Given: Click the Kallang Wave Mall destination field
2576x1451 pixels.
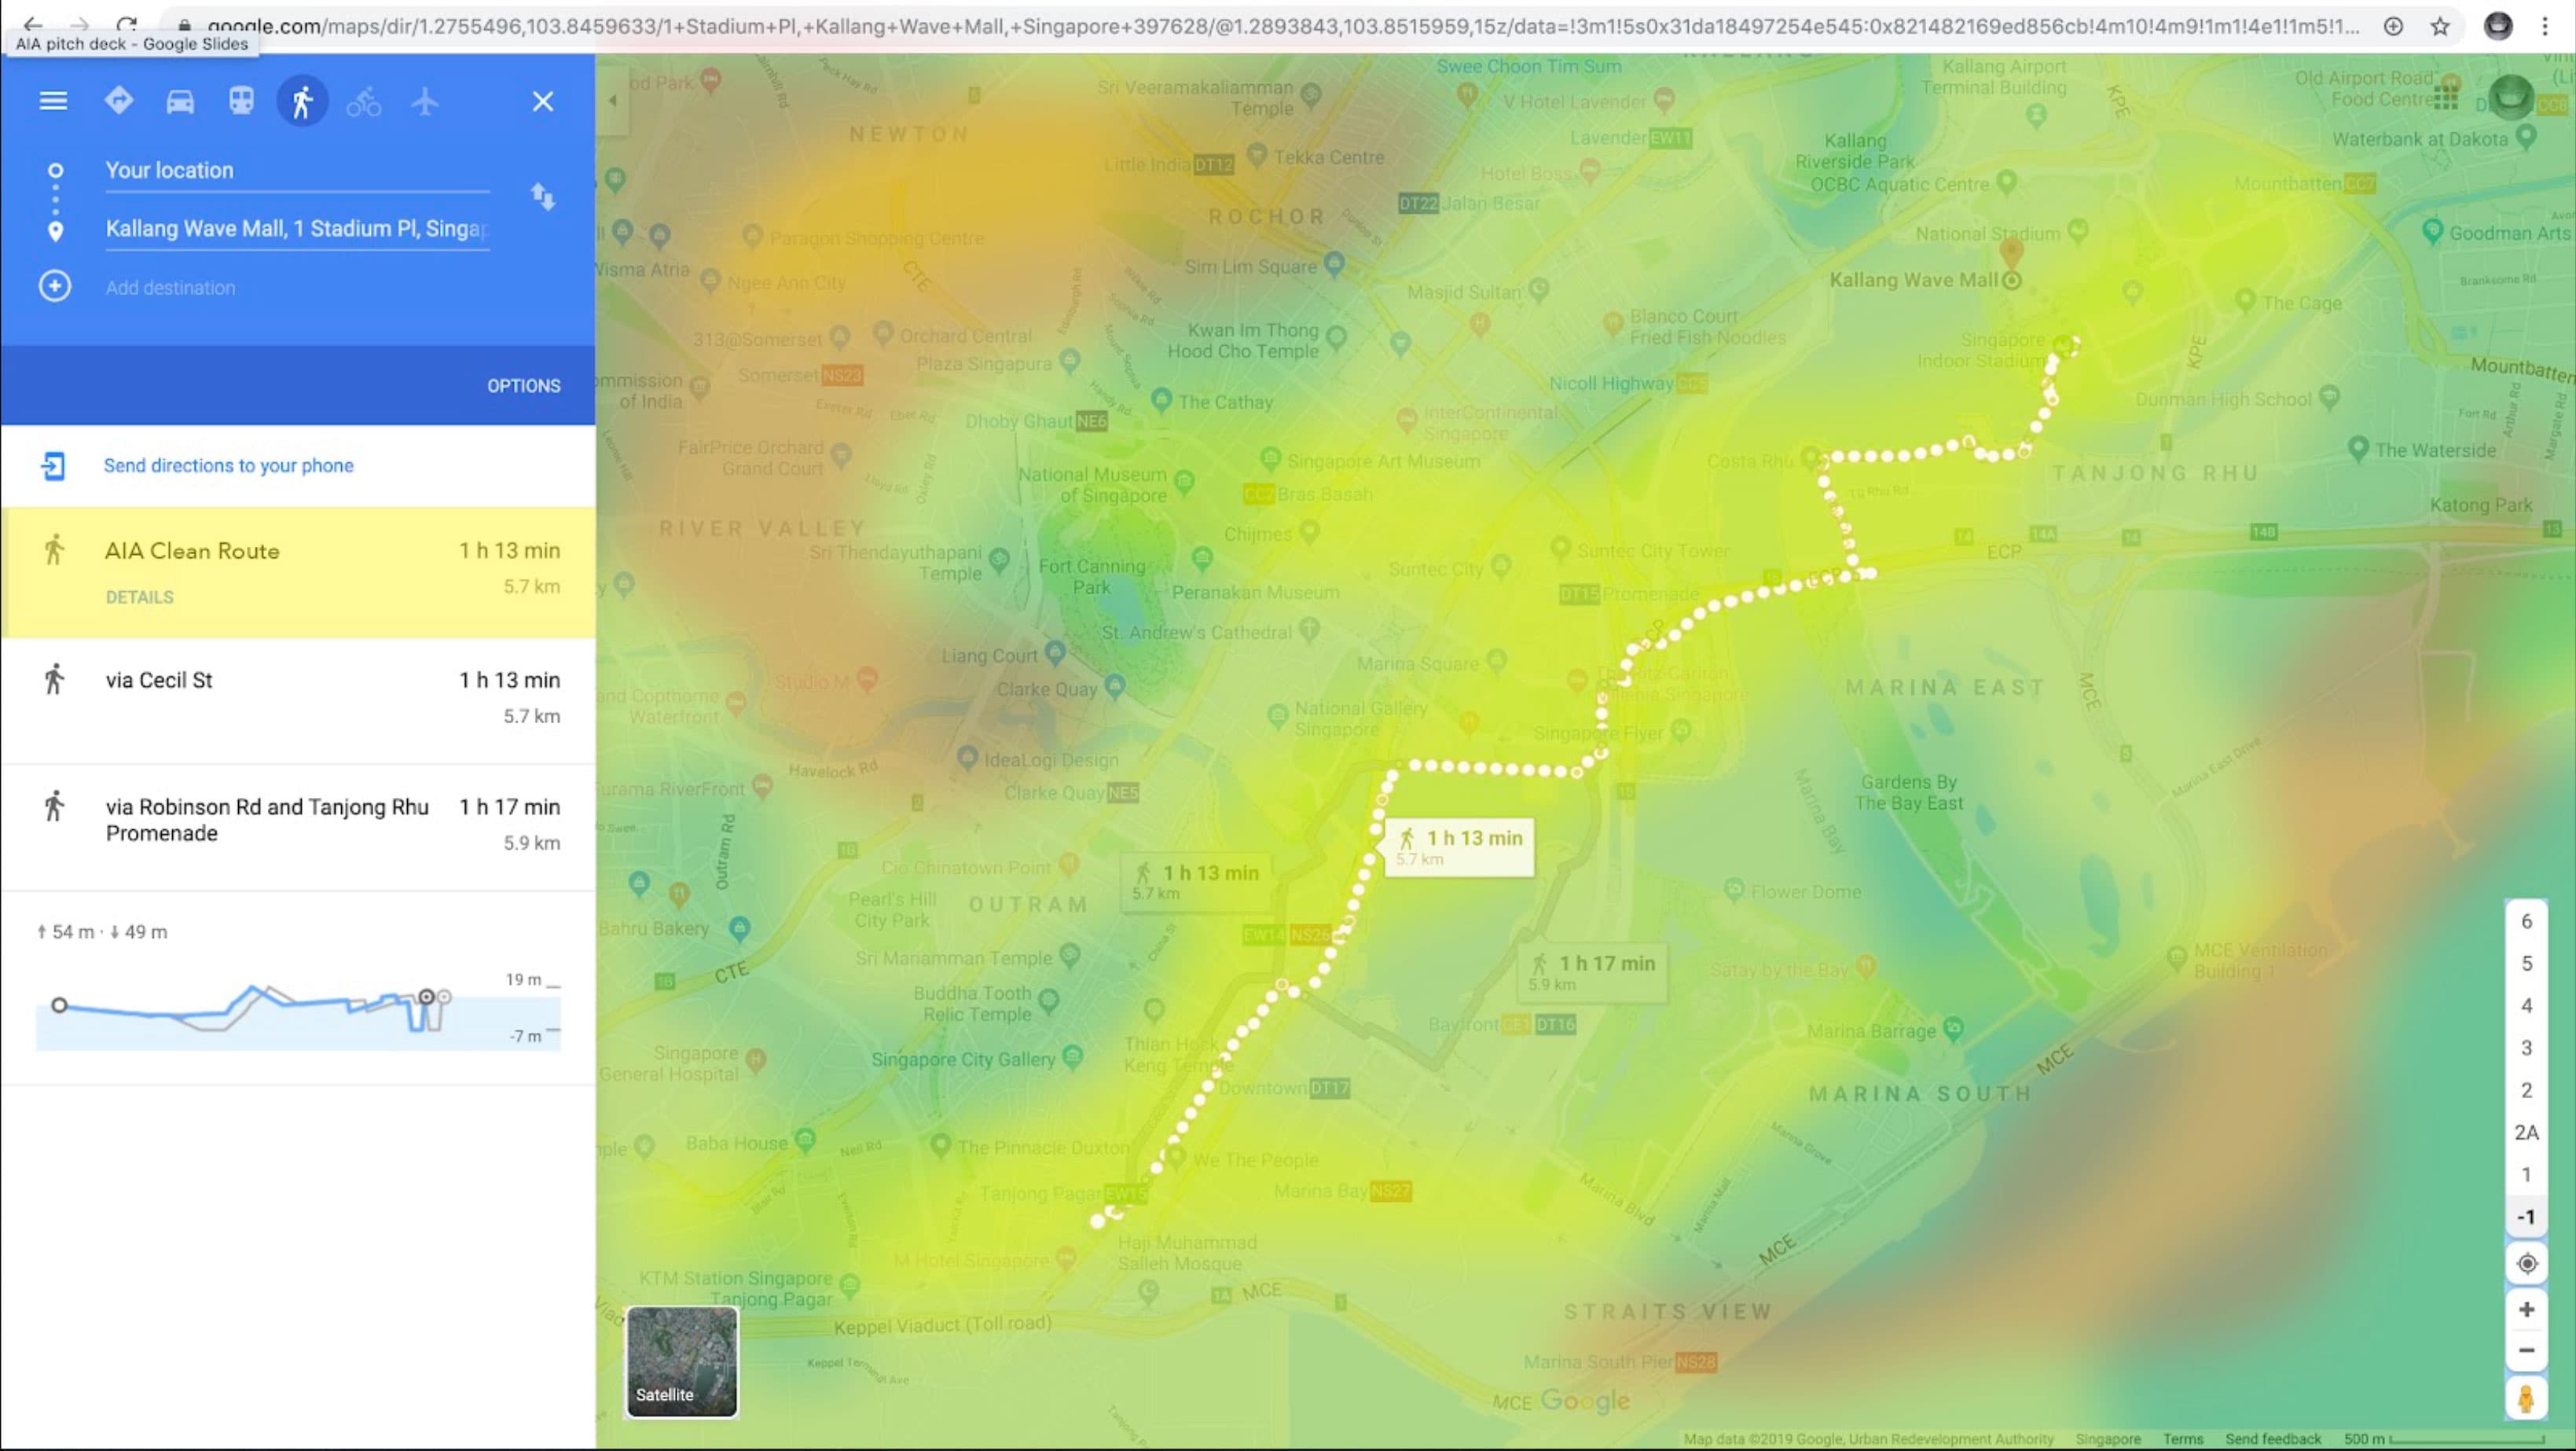Looking at the screenshot, I should [x=297, y=229].
